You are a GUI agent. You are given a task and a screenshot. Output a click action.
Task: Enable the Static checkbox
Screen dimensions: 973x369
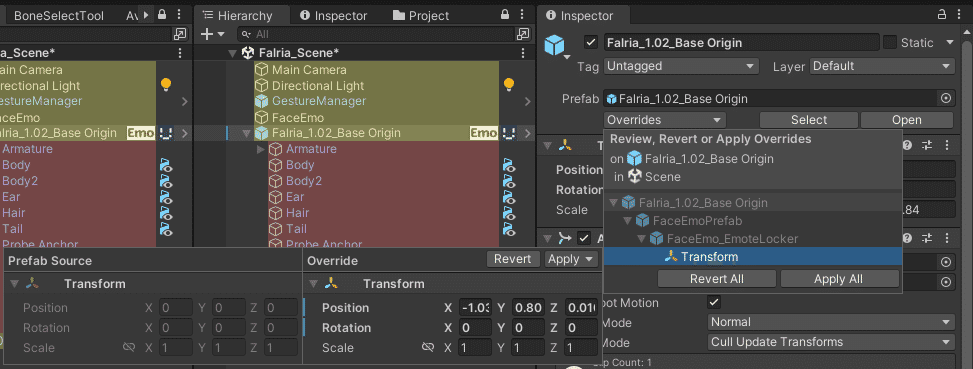(890, 43)
